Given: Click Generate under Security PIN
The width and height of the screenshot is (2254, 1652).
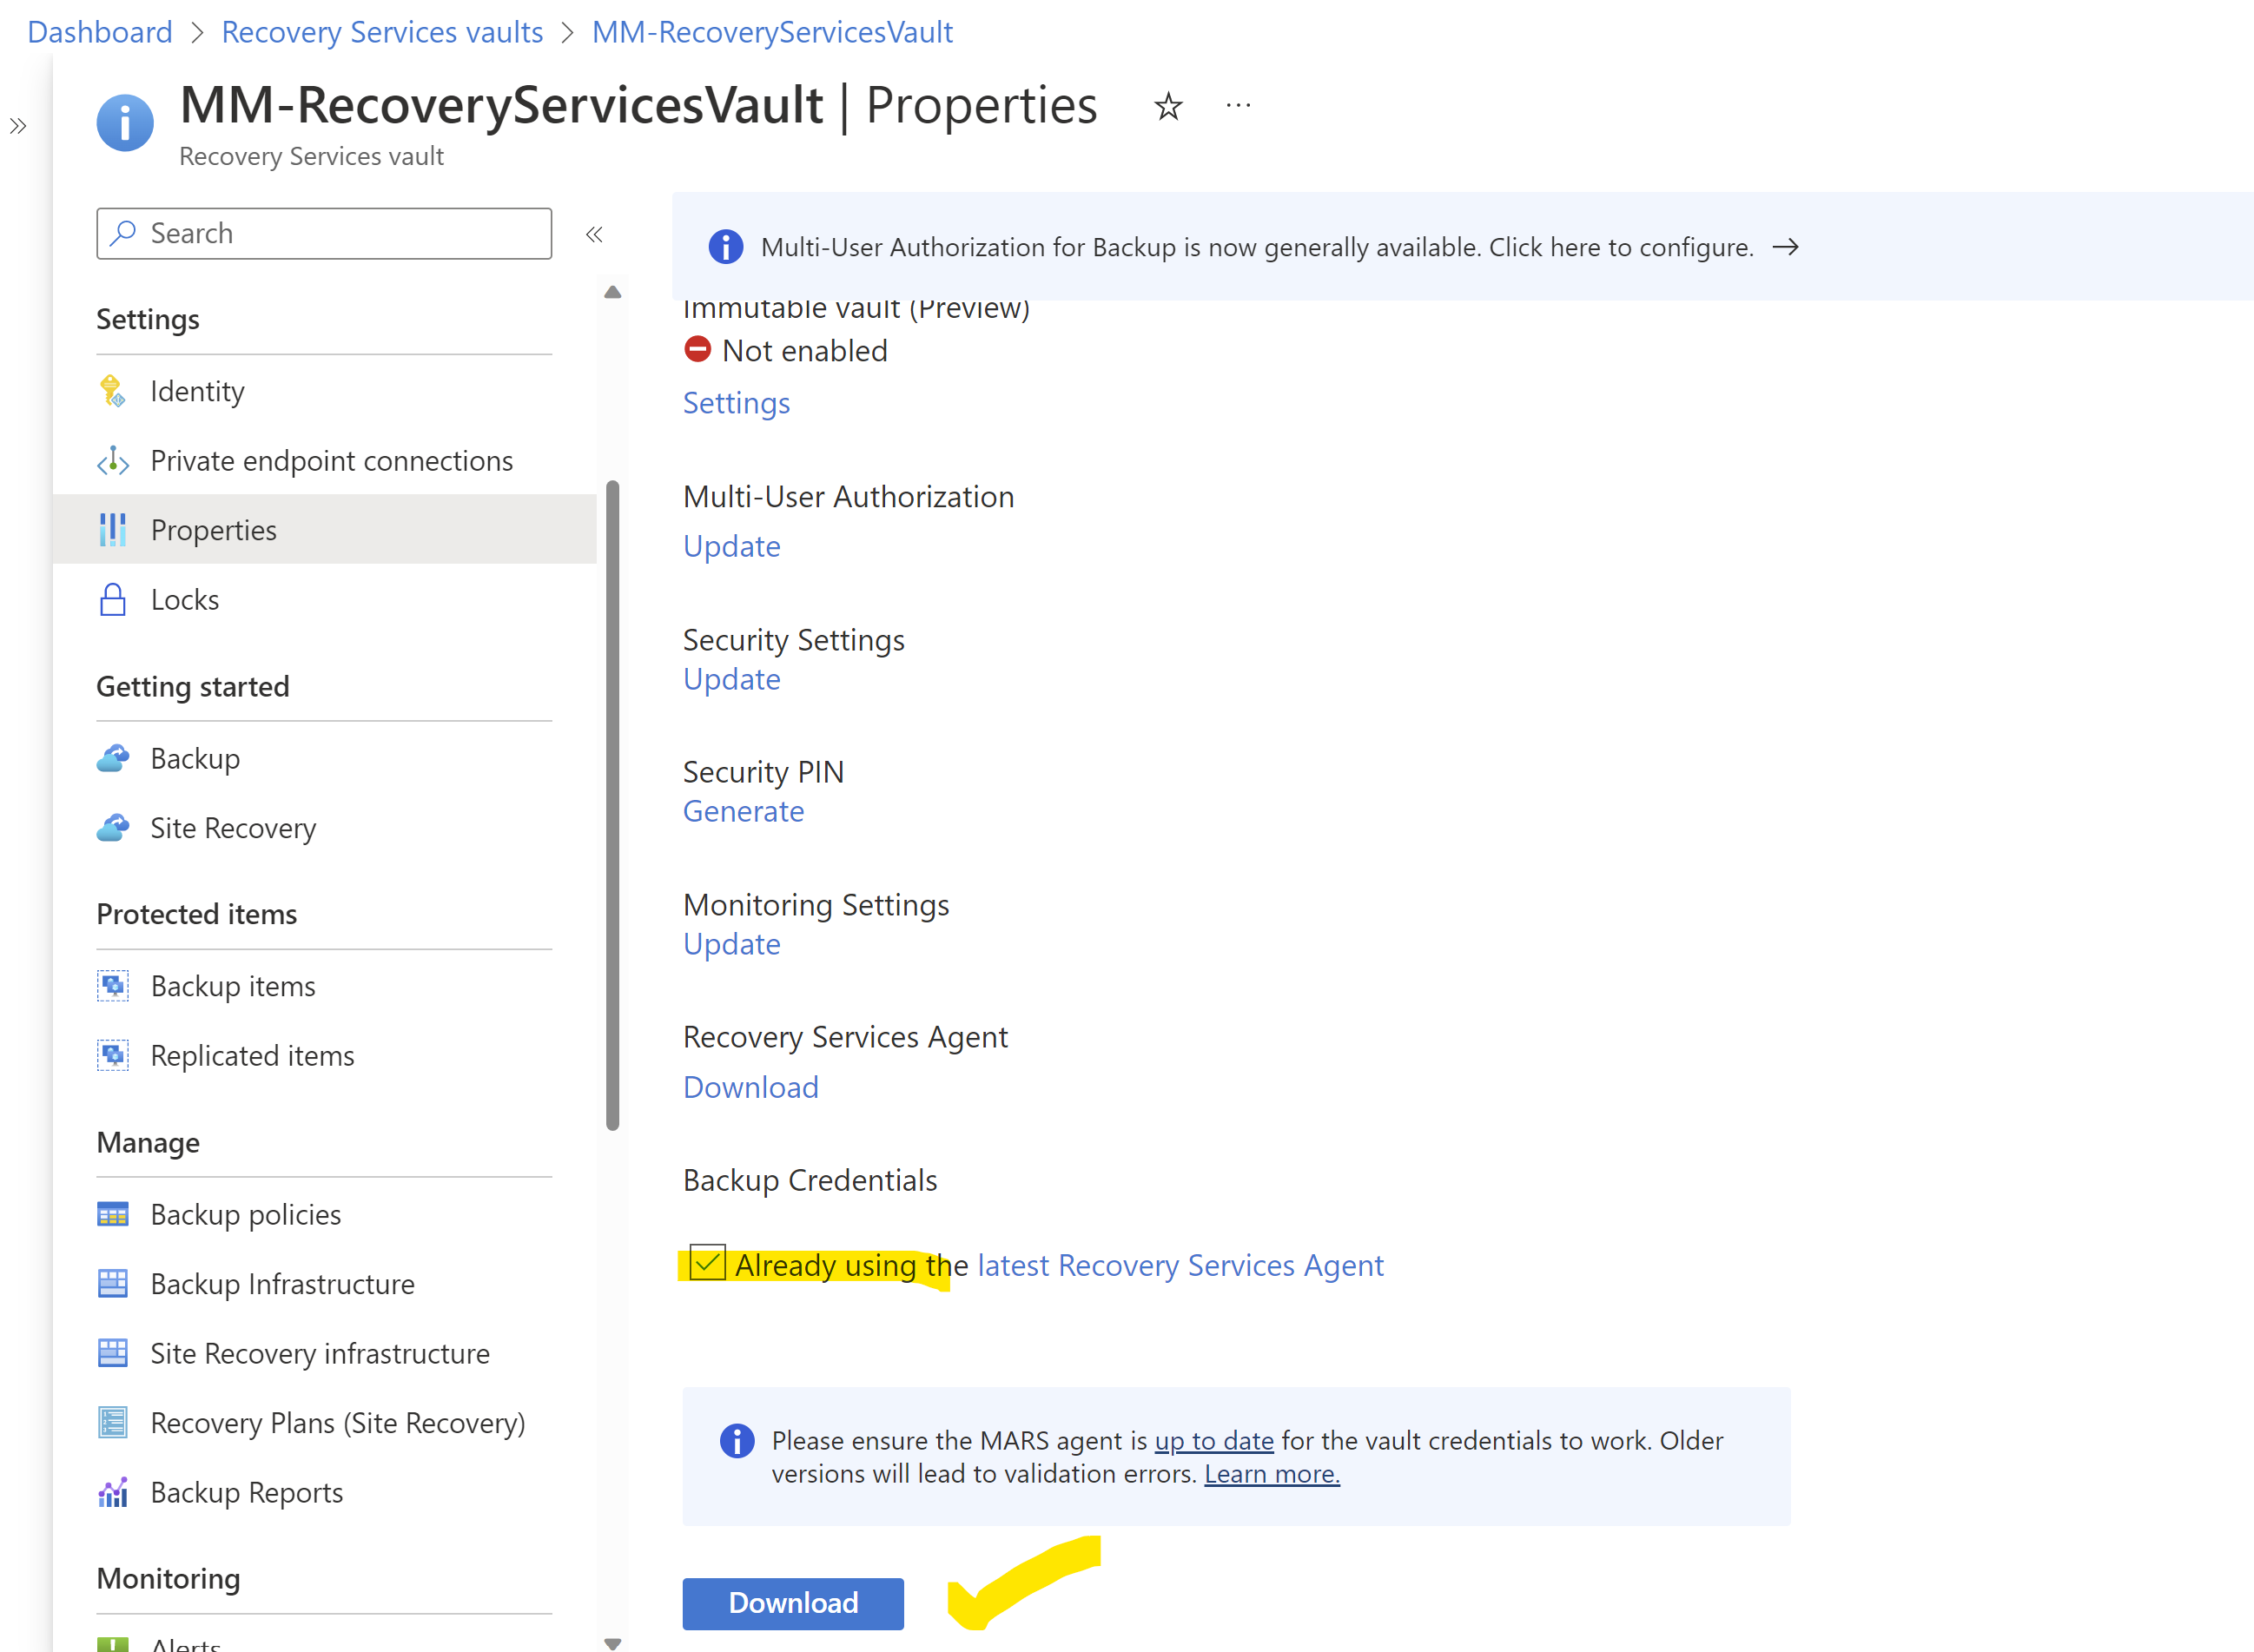Looking at the screenshot, I should 743,811.
